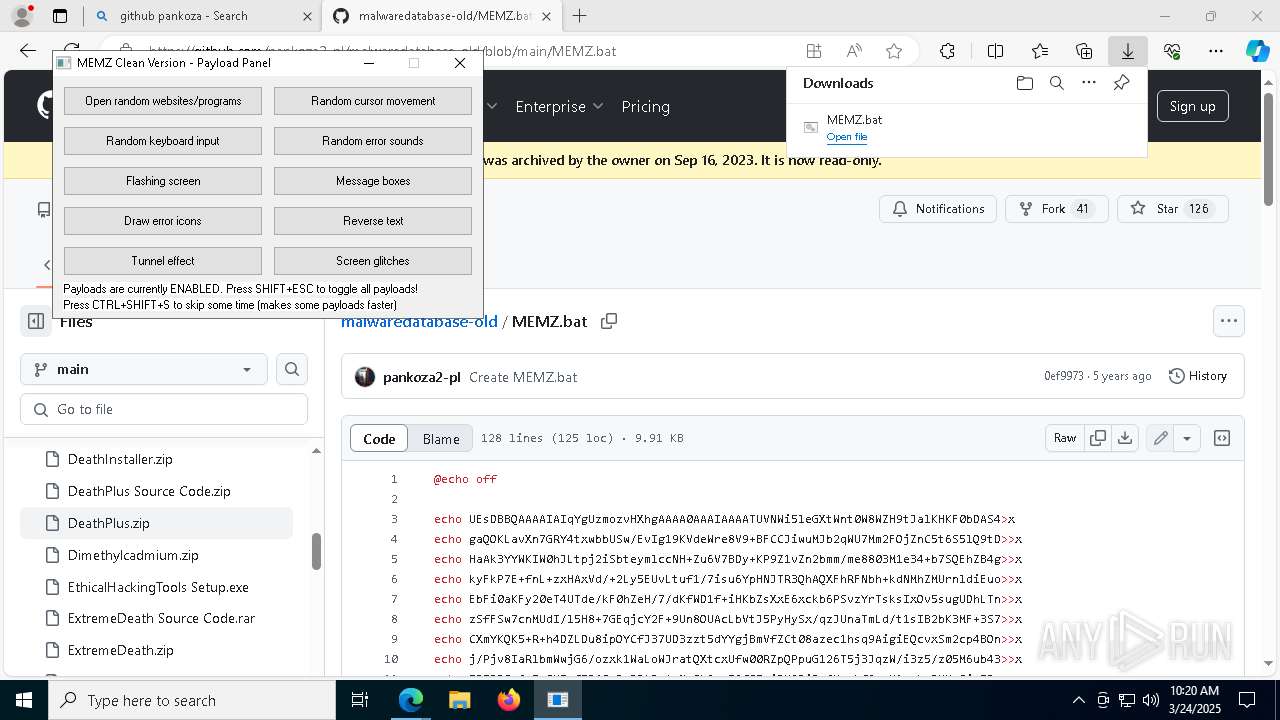This screenshot has width=1280, height=720.
Task: Switch to the MEMZ.bat GitHub tab
Action: [x=440, y=16]
